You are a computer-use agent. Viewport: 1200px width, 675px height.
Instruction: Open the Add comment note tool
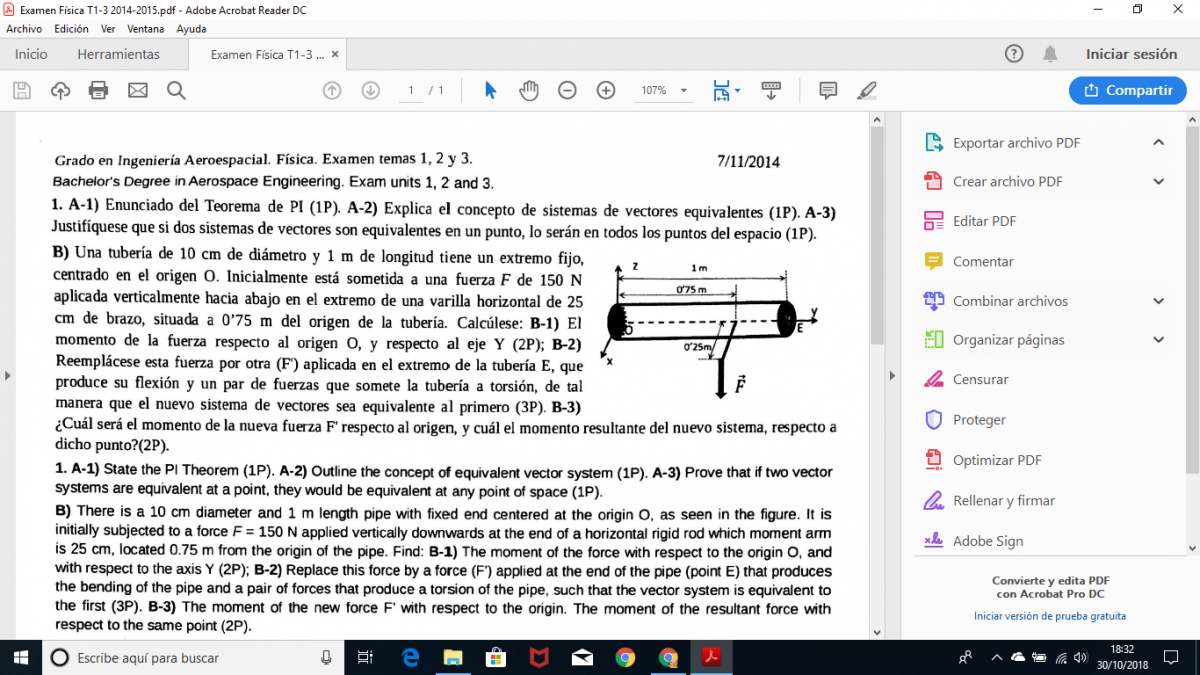828,91
